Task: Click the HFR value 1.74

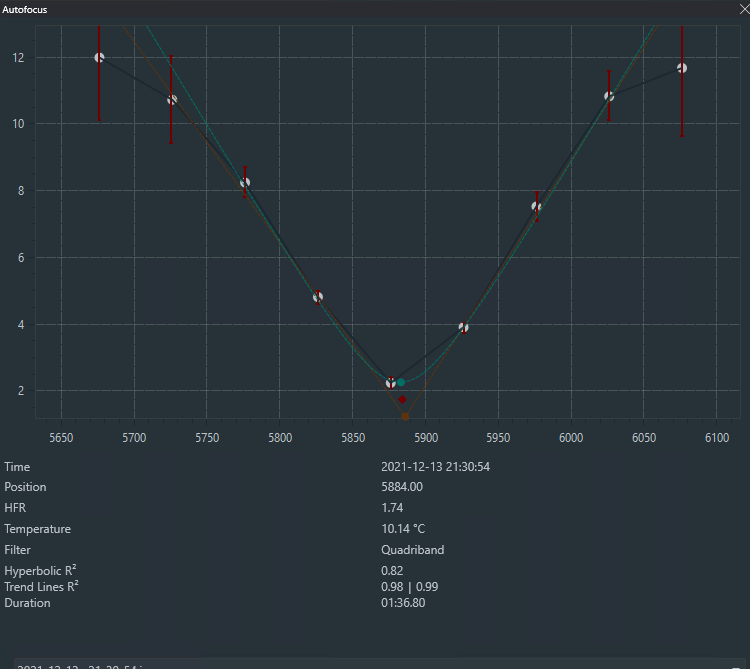Action: [392, 508]
